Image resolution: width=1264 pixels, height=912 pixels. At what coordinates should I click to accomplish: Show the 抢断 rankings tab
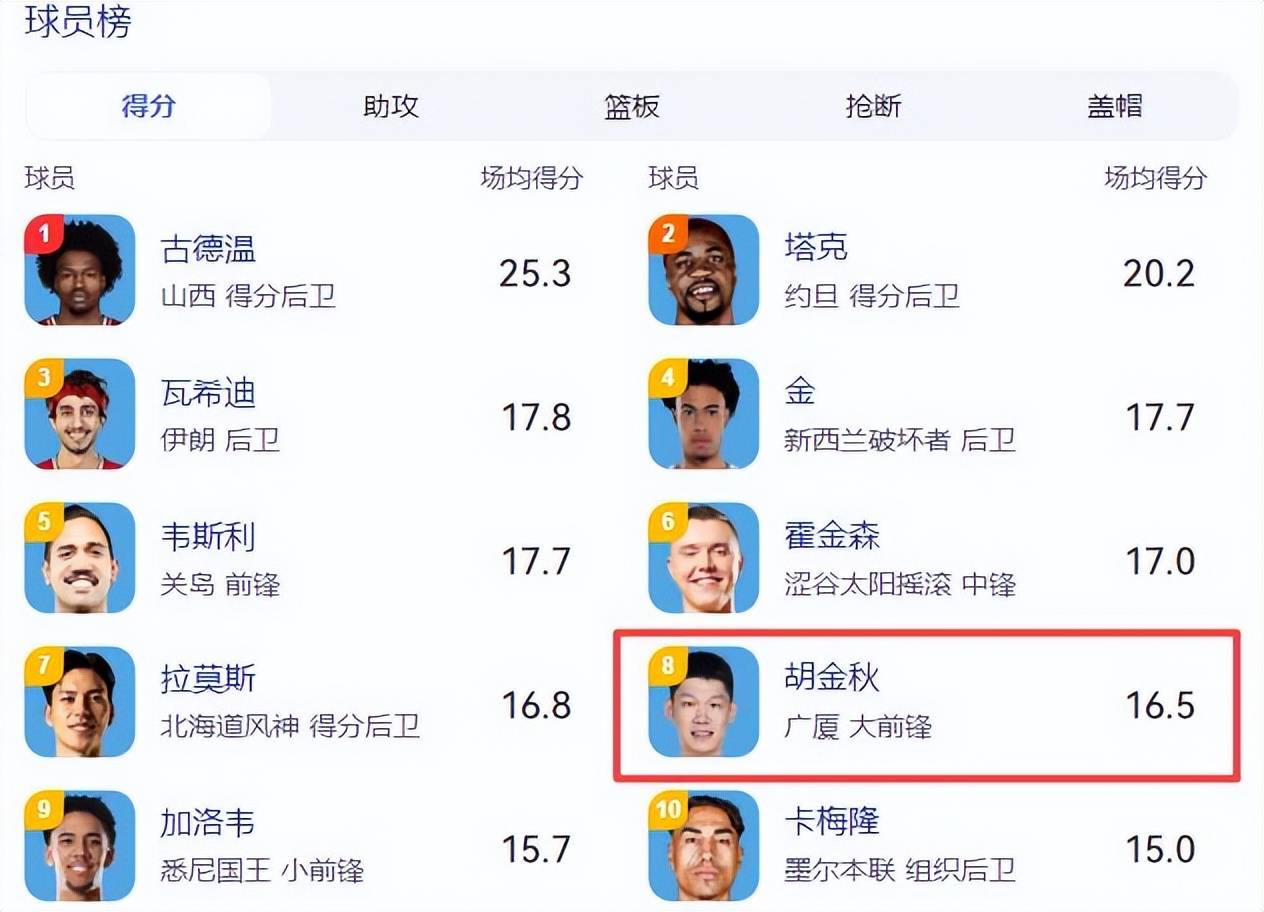tap(873, 106)
